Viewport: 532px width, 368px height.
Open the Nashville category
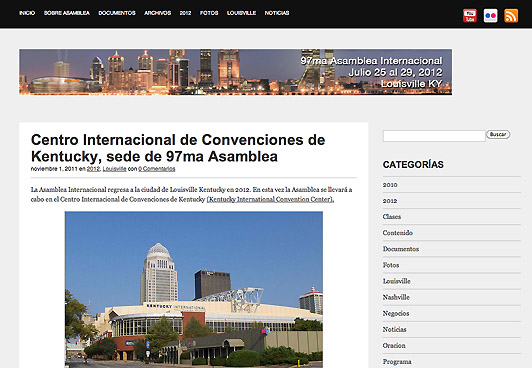tap(396, 297)
